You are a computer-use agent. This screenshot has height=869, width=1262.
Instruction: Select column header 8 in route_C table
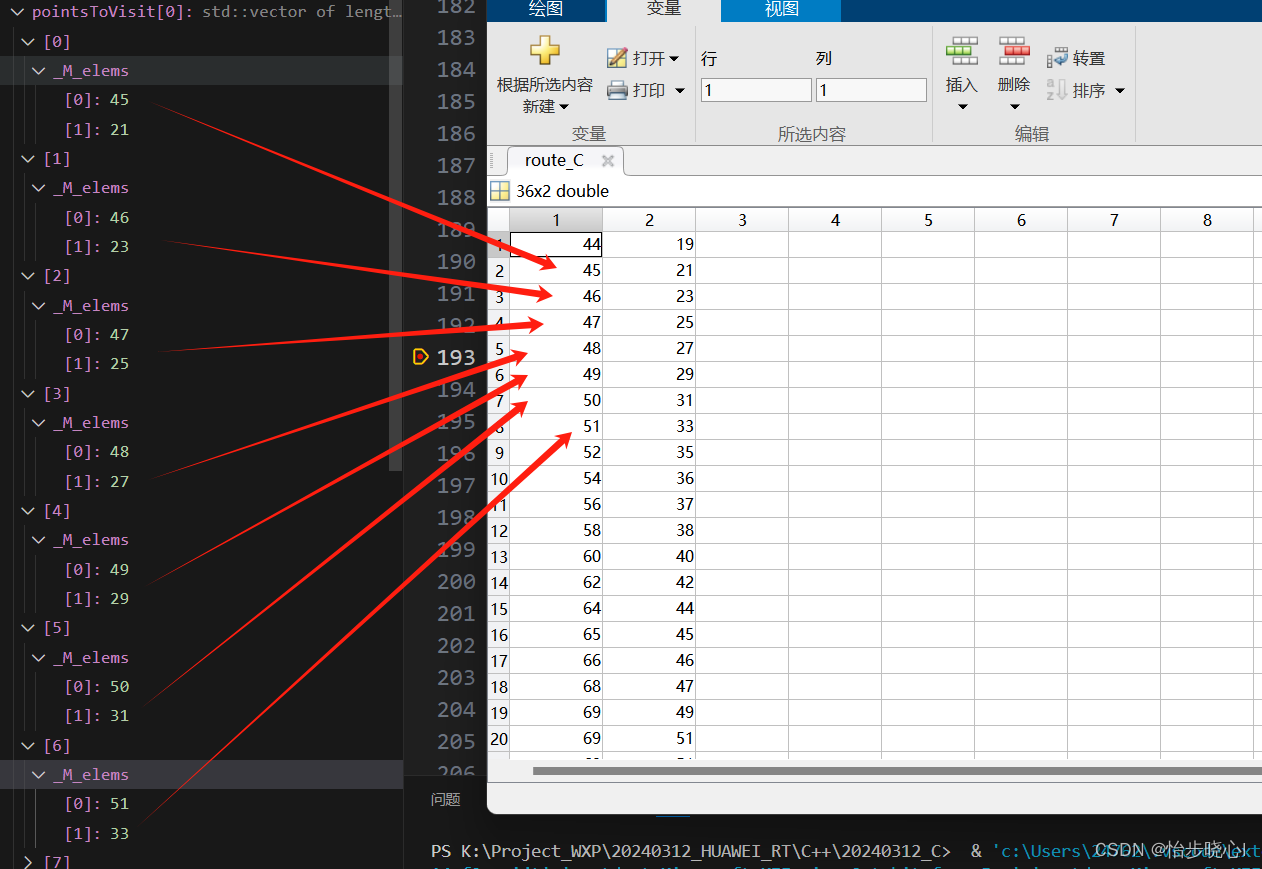[1207, 220]
